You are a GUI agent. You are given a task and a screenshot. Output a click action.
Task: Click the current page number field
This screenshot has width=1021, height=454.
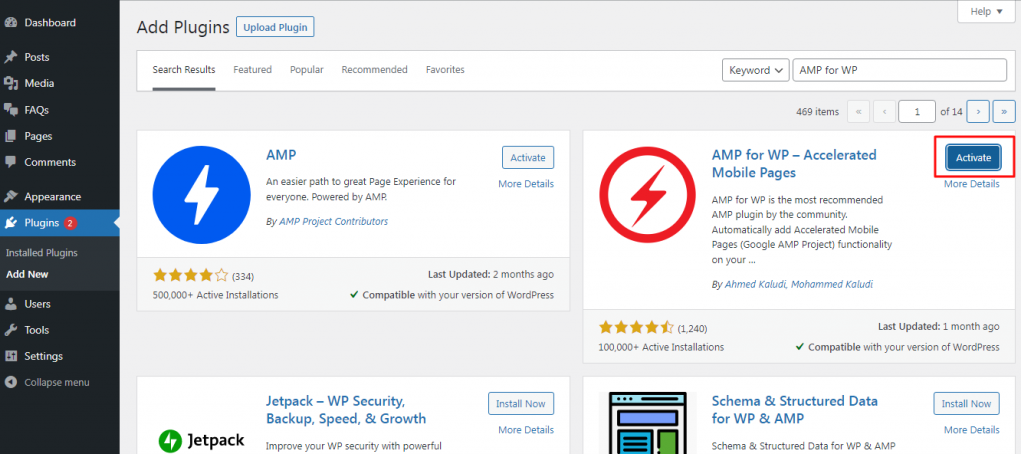(917, 111)
